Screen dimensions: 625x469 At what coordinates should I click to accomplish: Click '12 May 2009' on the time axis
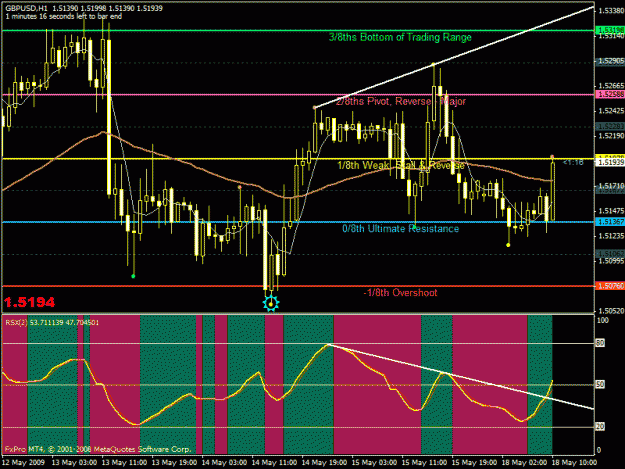point(24,463)
